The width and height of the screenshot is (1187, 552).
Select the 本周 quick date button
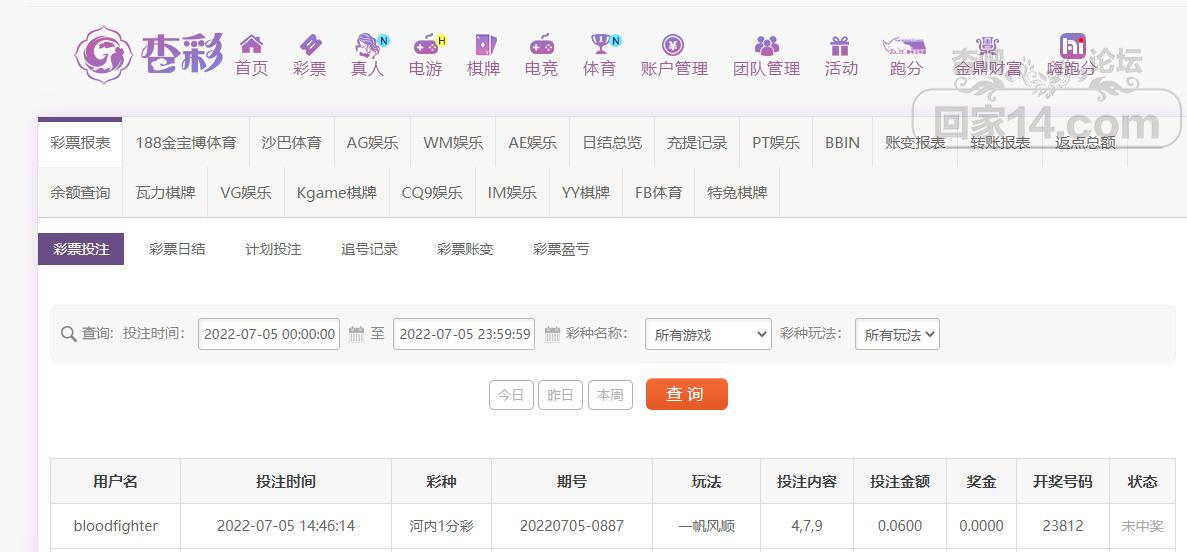pyautogui.click(x=610, y=395)
